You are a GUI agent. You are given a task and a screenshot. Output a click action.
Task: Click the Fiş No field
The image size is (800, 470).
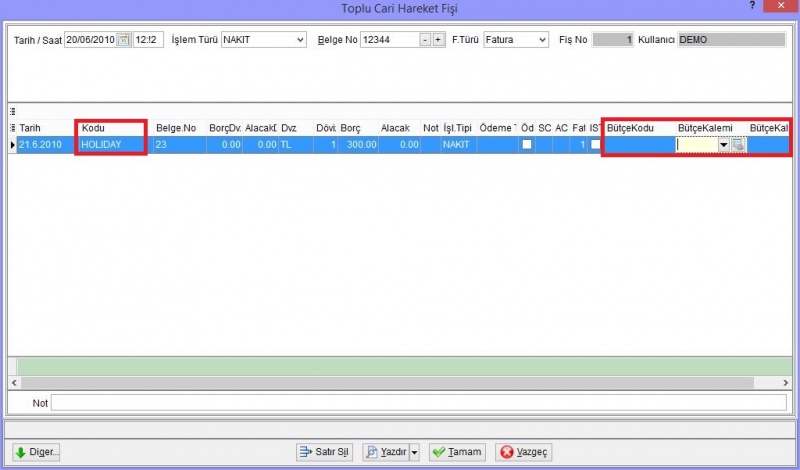613,40
